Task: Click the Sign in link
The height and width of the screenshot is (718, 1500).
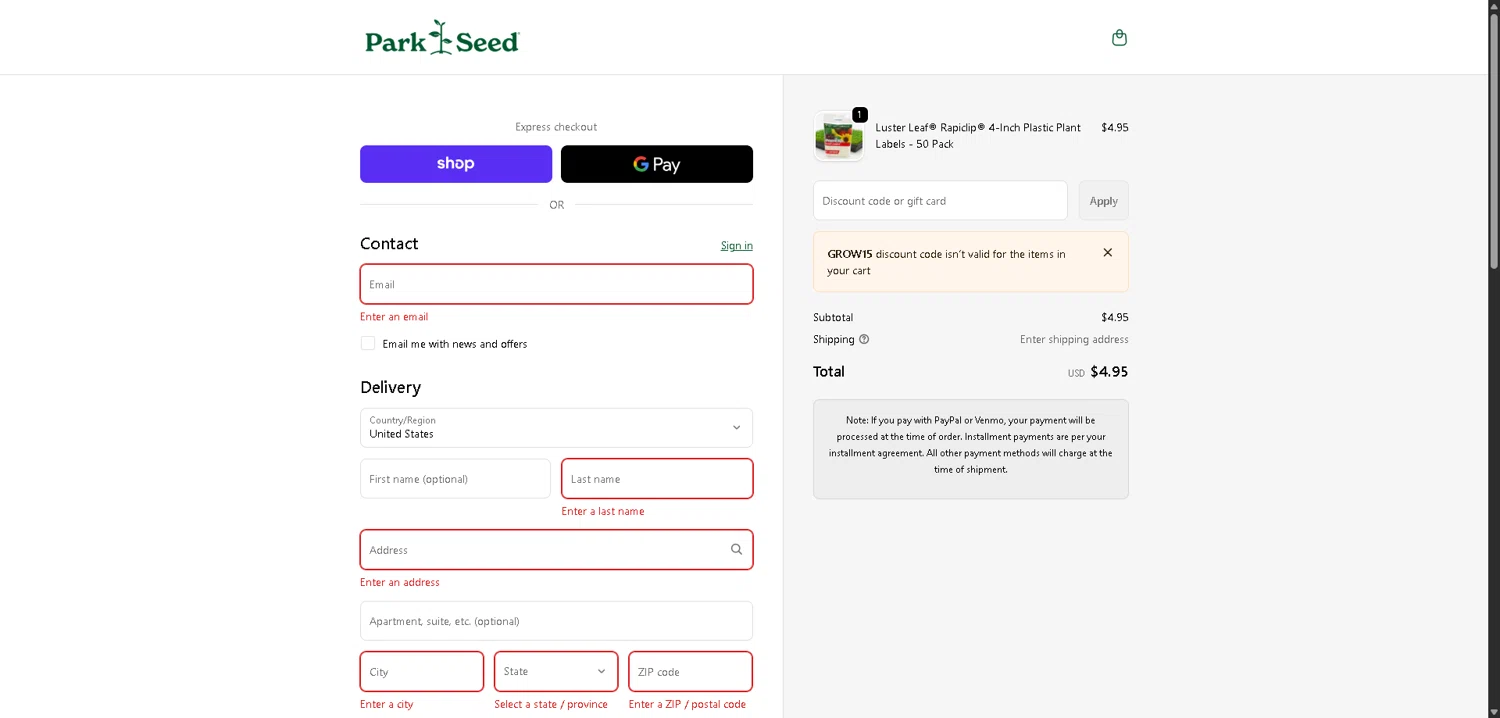Action: (x=736, y=246)
